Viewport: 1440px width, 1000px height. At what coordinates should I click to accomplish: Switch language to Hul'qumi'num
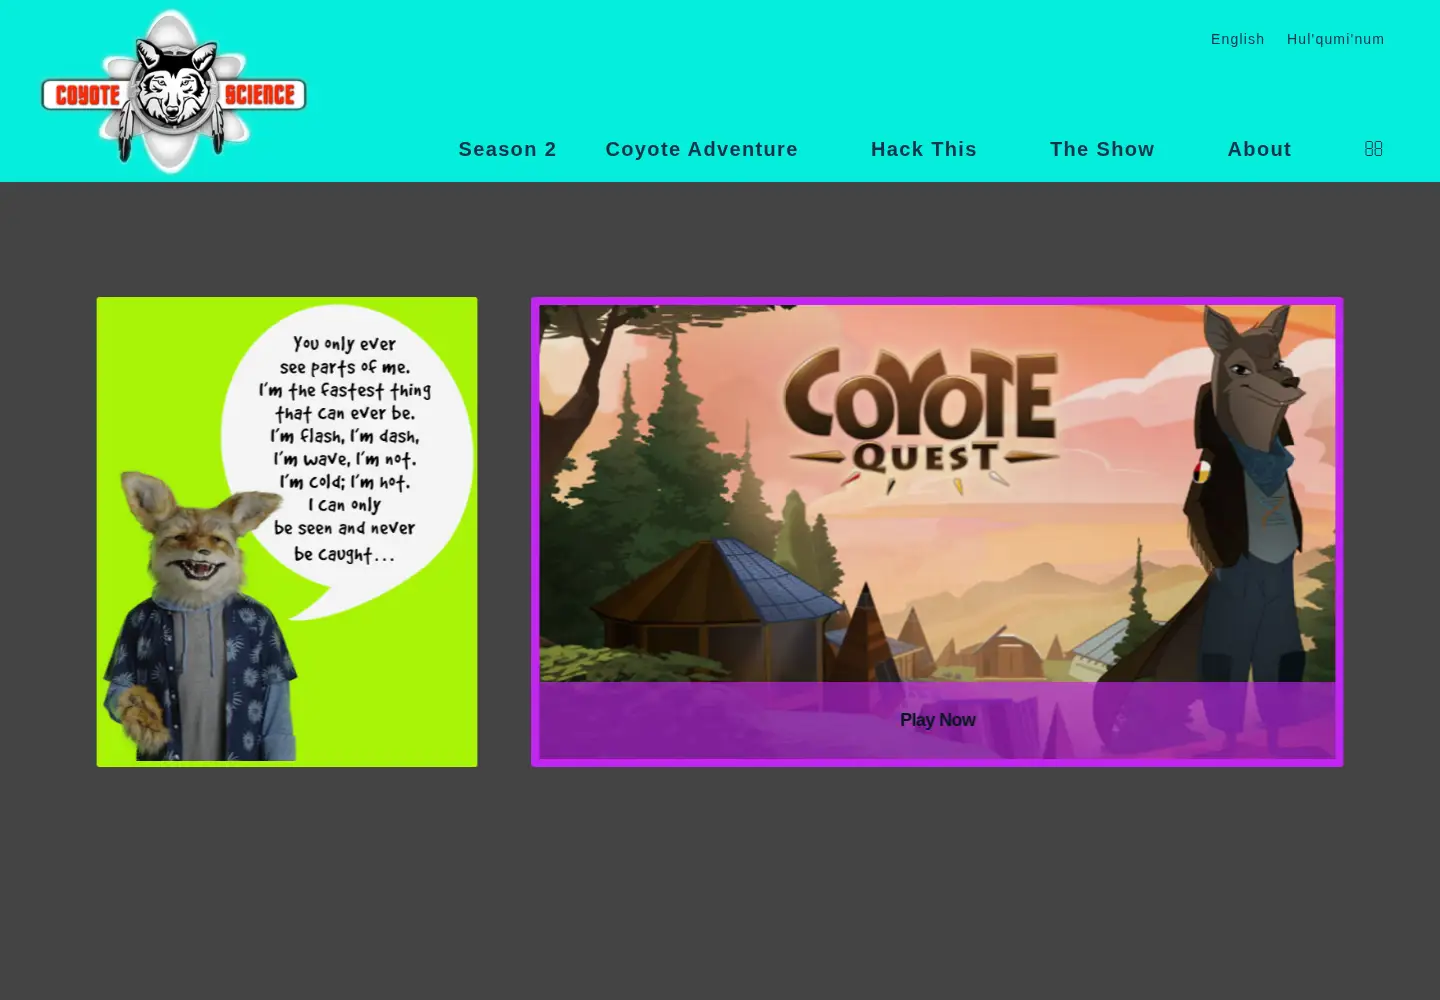pyautogui.click(x=1336, y=39)
